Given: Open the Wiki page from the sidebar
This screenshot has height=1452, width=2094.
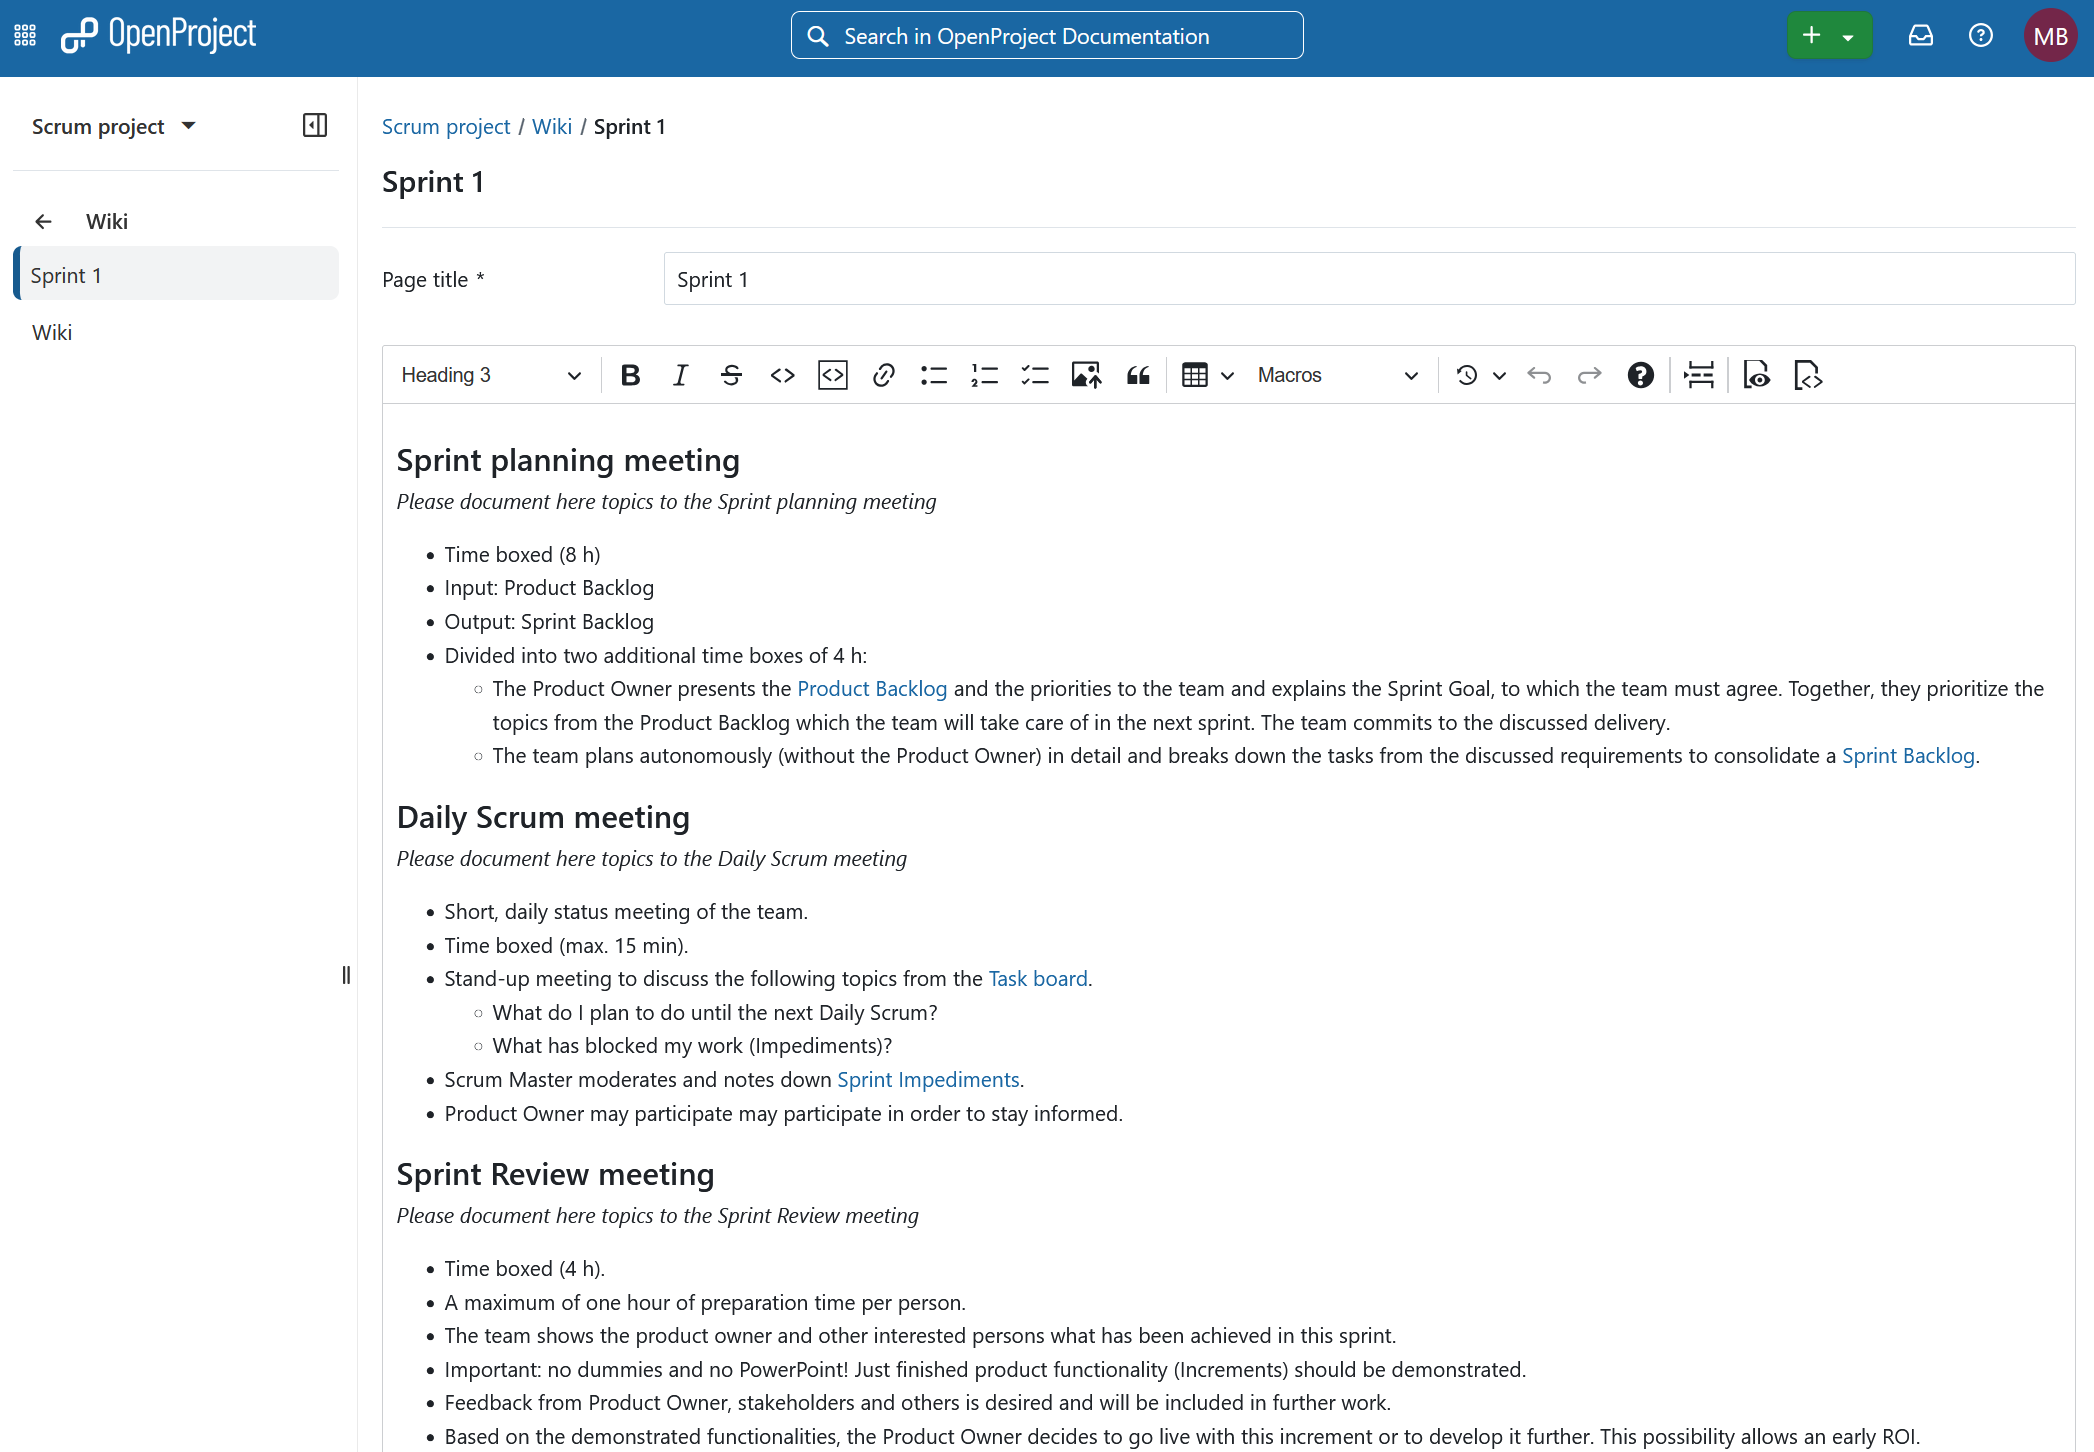Looking at the screenshot, I should 52,332.
